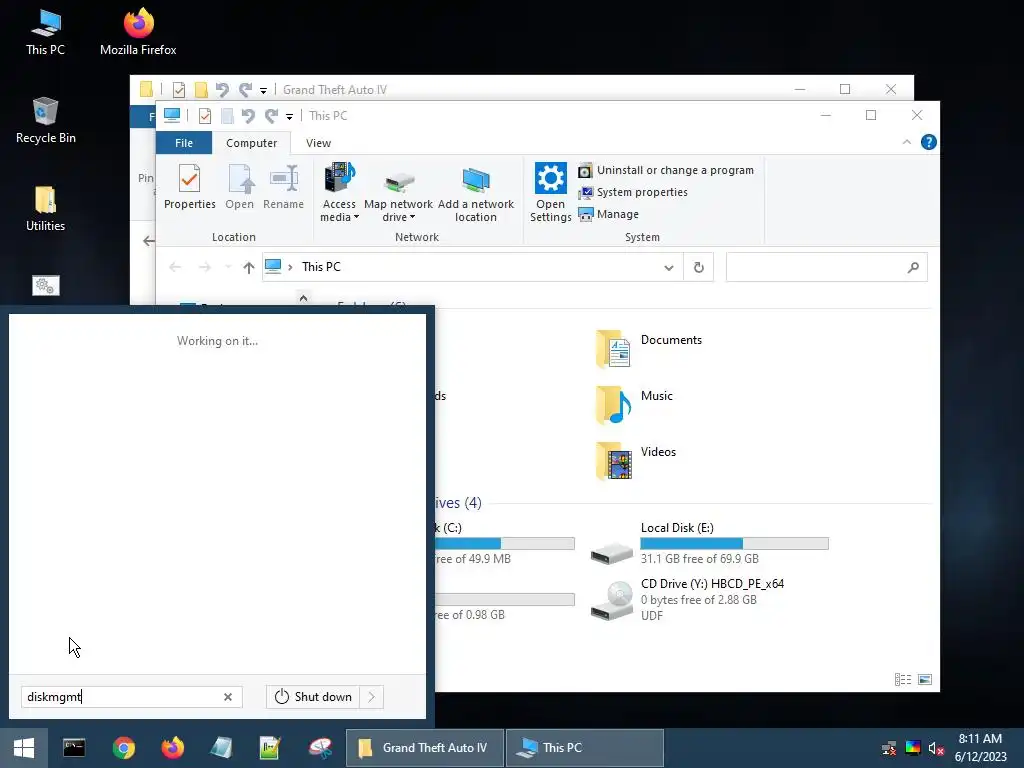Screen dimensions: 1024x768
Task: Select the Local Disk (E:) drive
Action: (710, 543)
